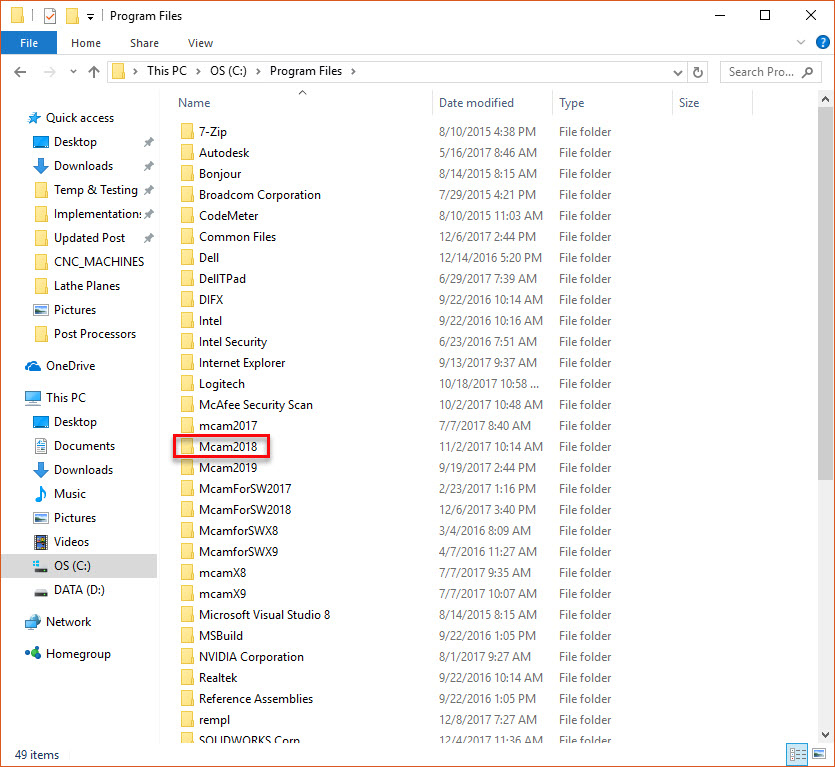835x767 pixels.
Task: Click OS (C:) in the address breadcrumb
Action: click(228, 71)
